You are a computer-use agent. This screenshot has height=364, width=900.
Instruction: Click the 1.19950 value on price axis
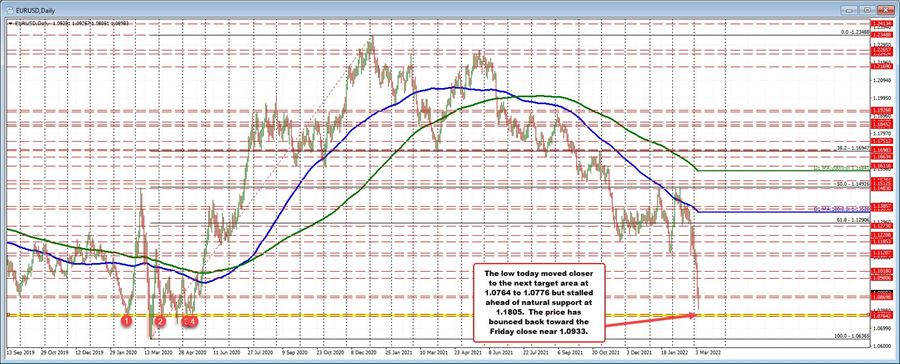pos(882,98)
